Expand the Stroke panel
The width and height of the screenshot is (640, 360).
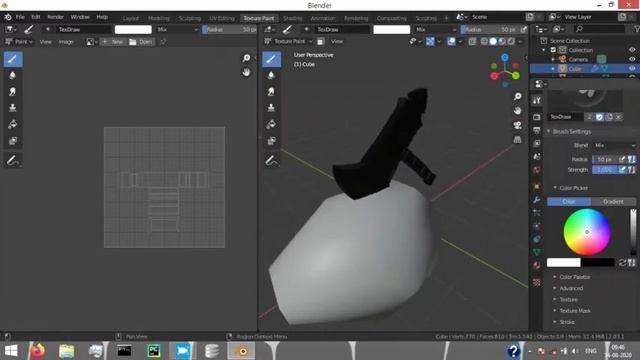pos(555,322)
